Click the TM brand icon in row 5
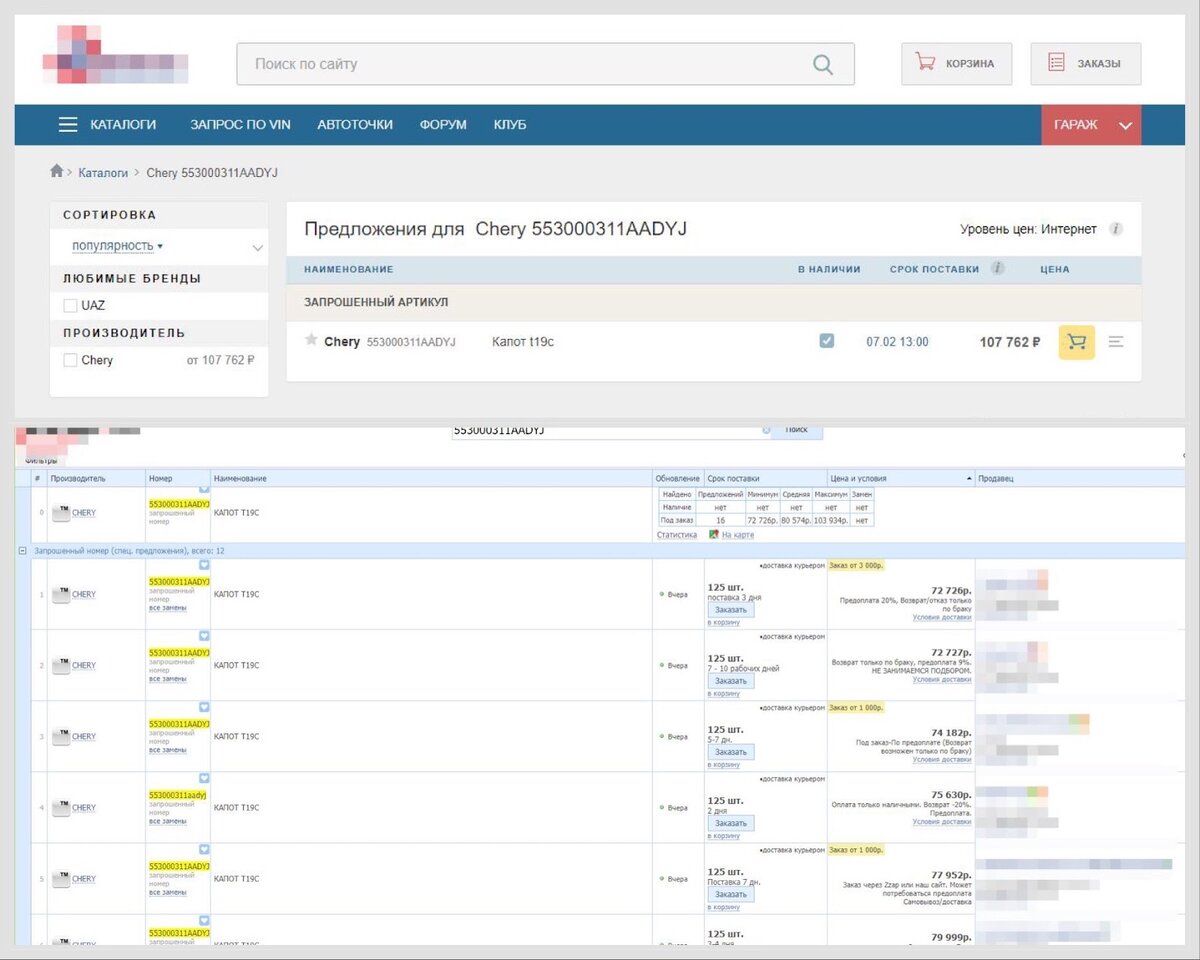 61,879
